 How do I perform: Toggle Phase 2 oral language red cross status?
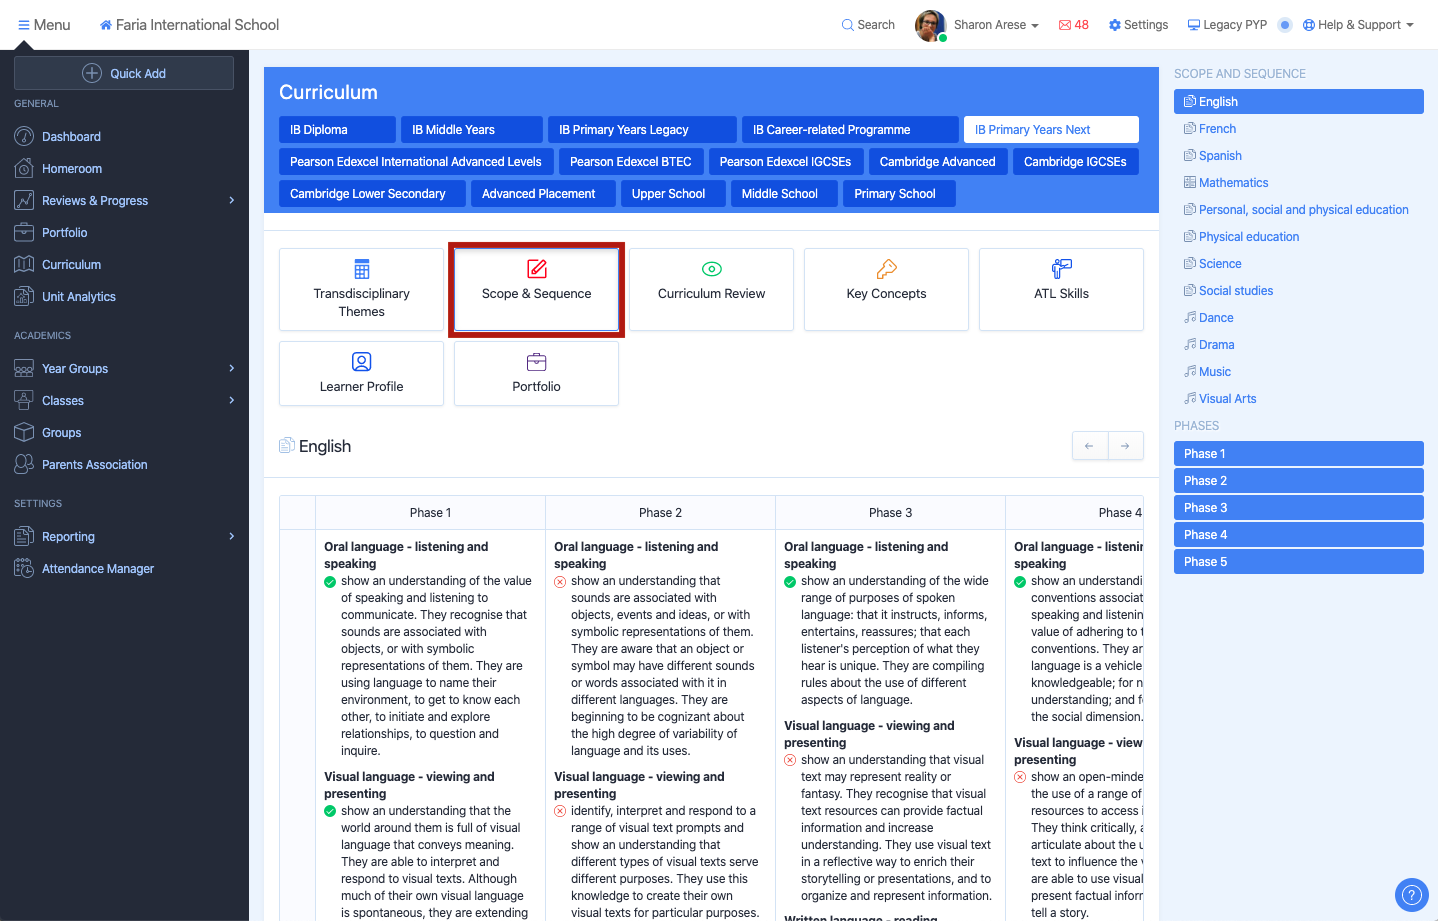pyautogui.click(x=560, y=582)
